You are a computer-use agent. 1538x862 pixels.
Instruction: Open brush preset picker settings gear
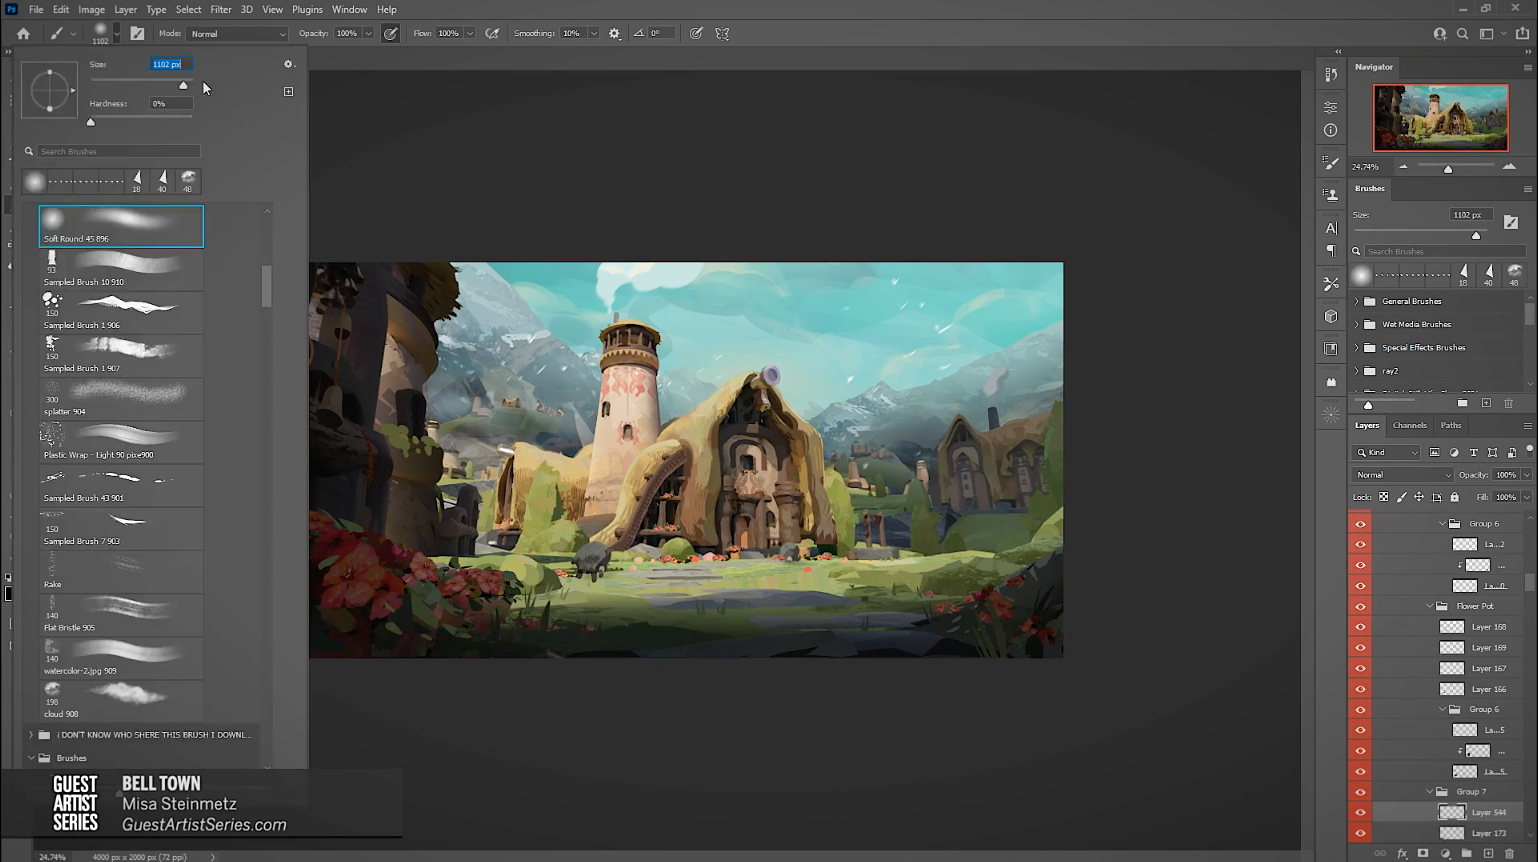288,64
